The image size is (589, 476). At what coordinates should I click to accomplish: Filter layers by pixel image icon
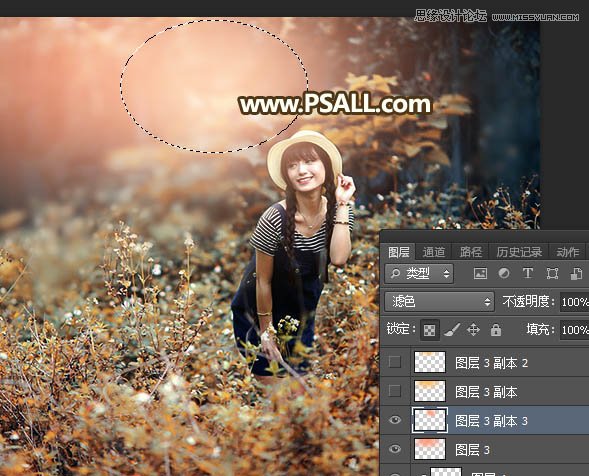(x=480, y=274)
